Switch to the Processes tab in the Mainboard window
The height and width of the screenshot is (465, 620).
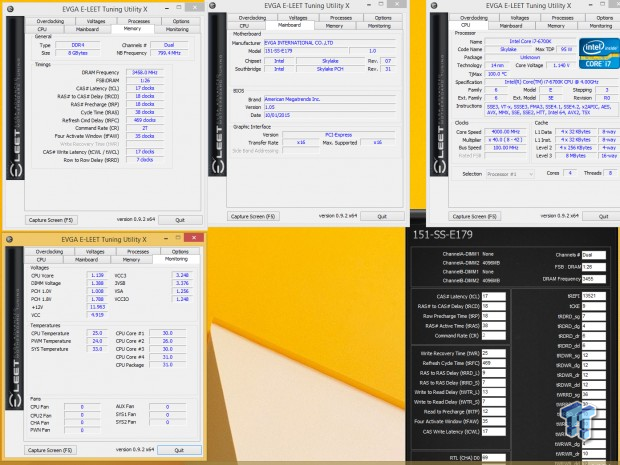tap(340, 18)
